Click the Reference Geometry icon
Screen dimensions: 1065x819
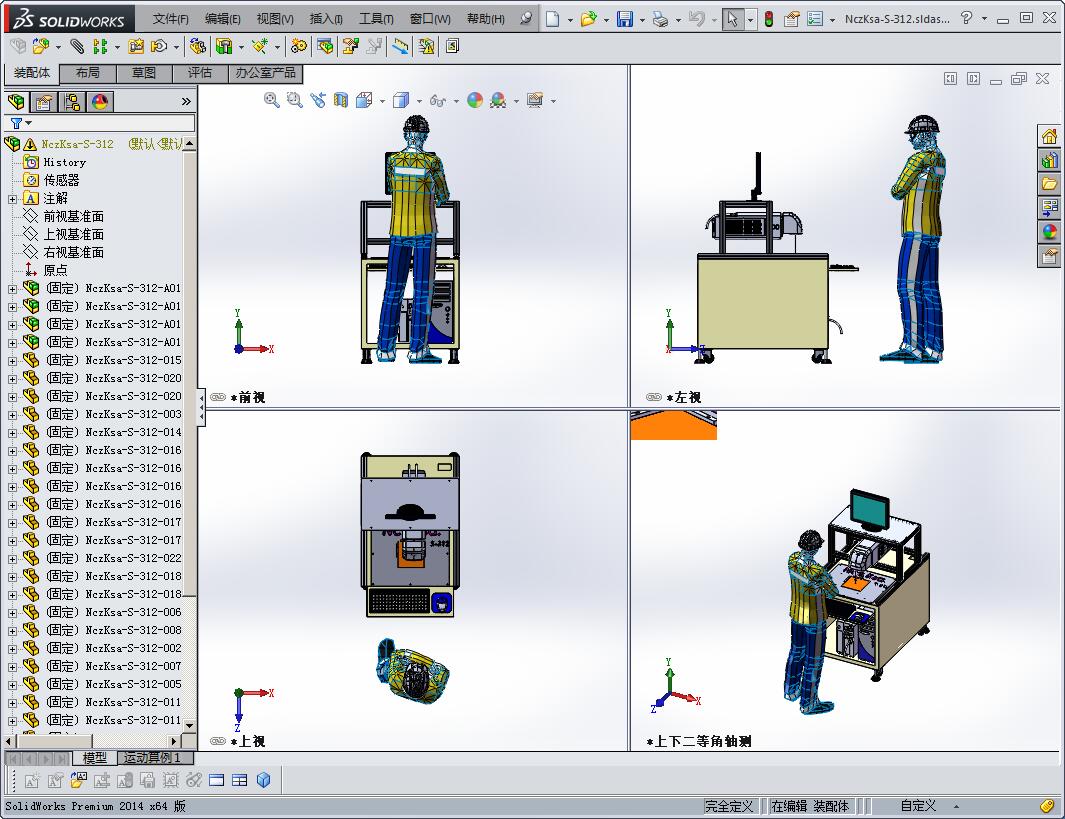coord(259,46)
